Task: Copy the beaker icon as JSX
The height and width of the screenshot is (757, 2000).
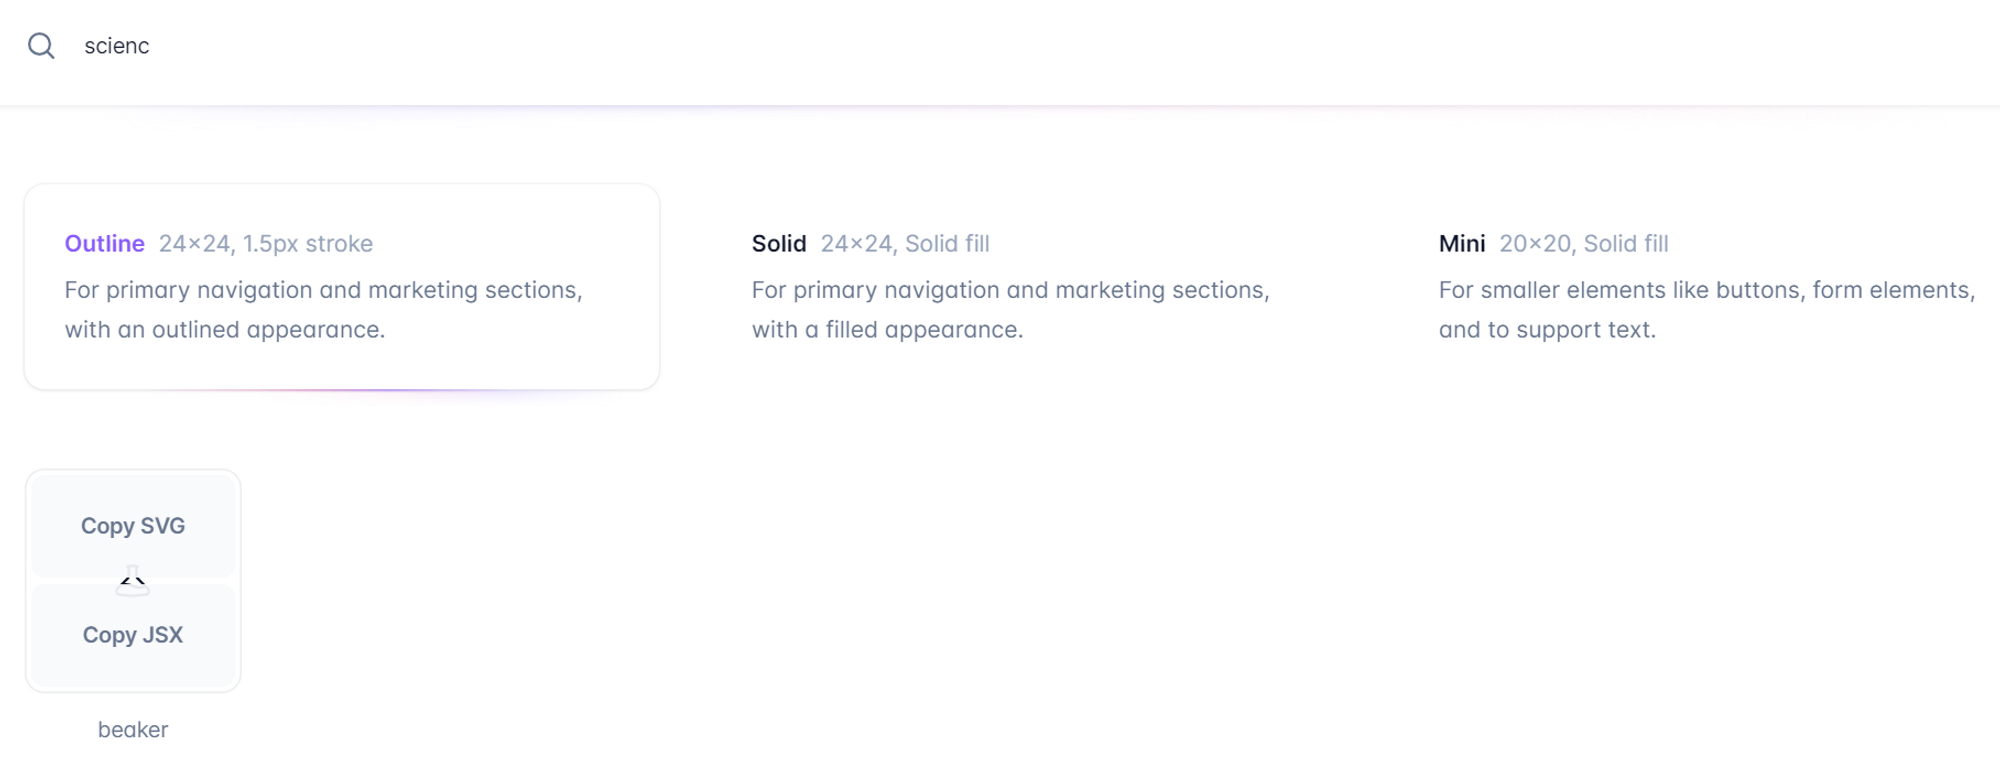Action: (133, 635)
